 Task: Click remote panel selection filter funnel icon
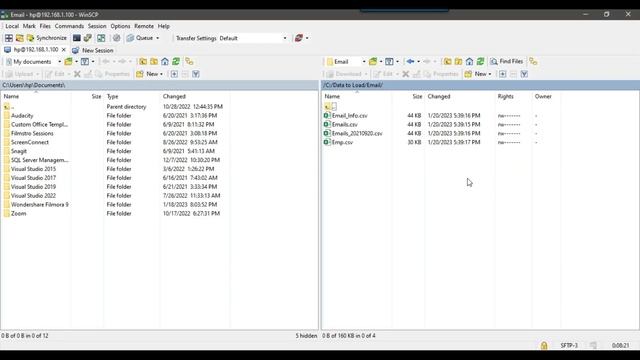(x=524, y=74)
